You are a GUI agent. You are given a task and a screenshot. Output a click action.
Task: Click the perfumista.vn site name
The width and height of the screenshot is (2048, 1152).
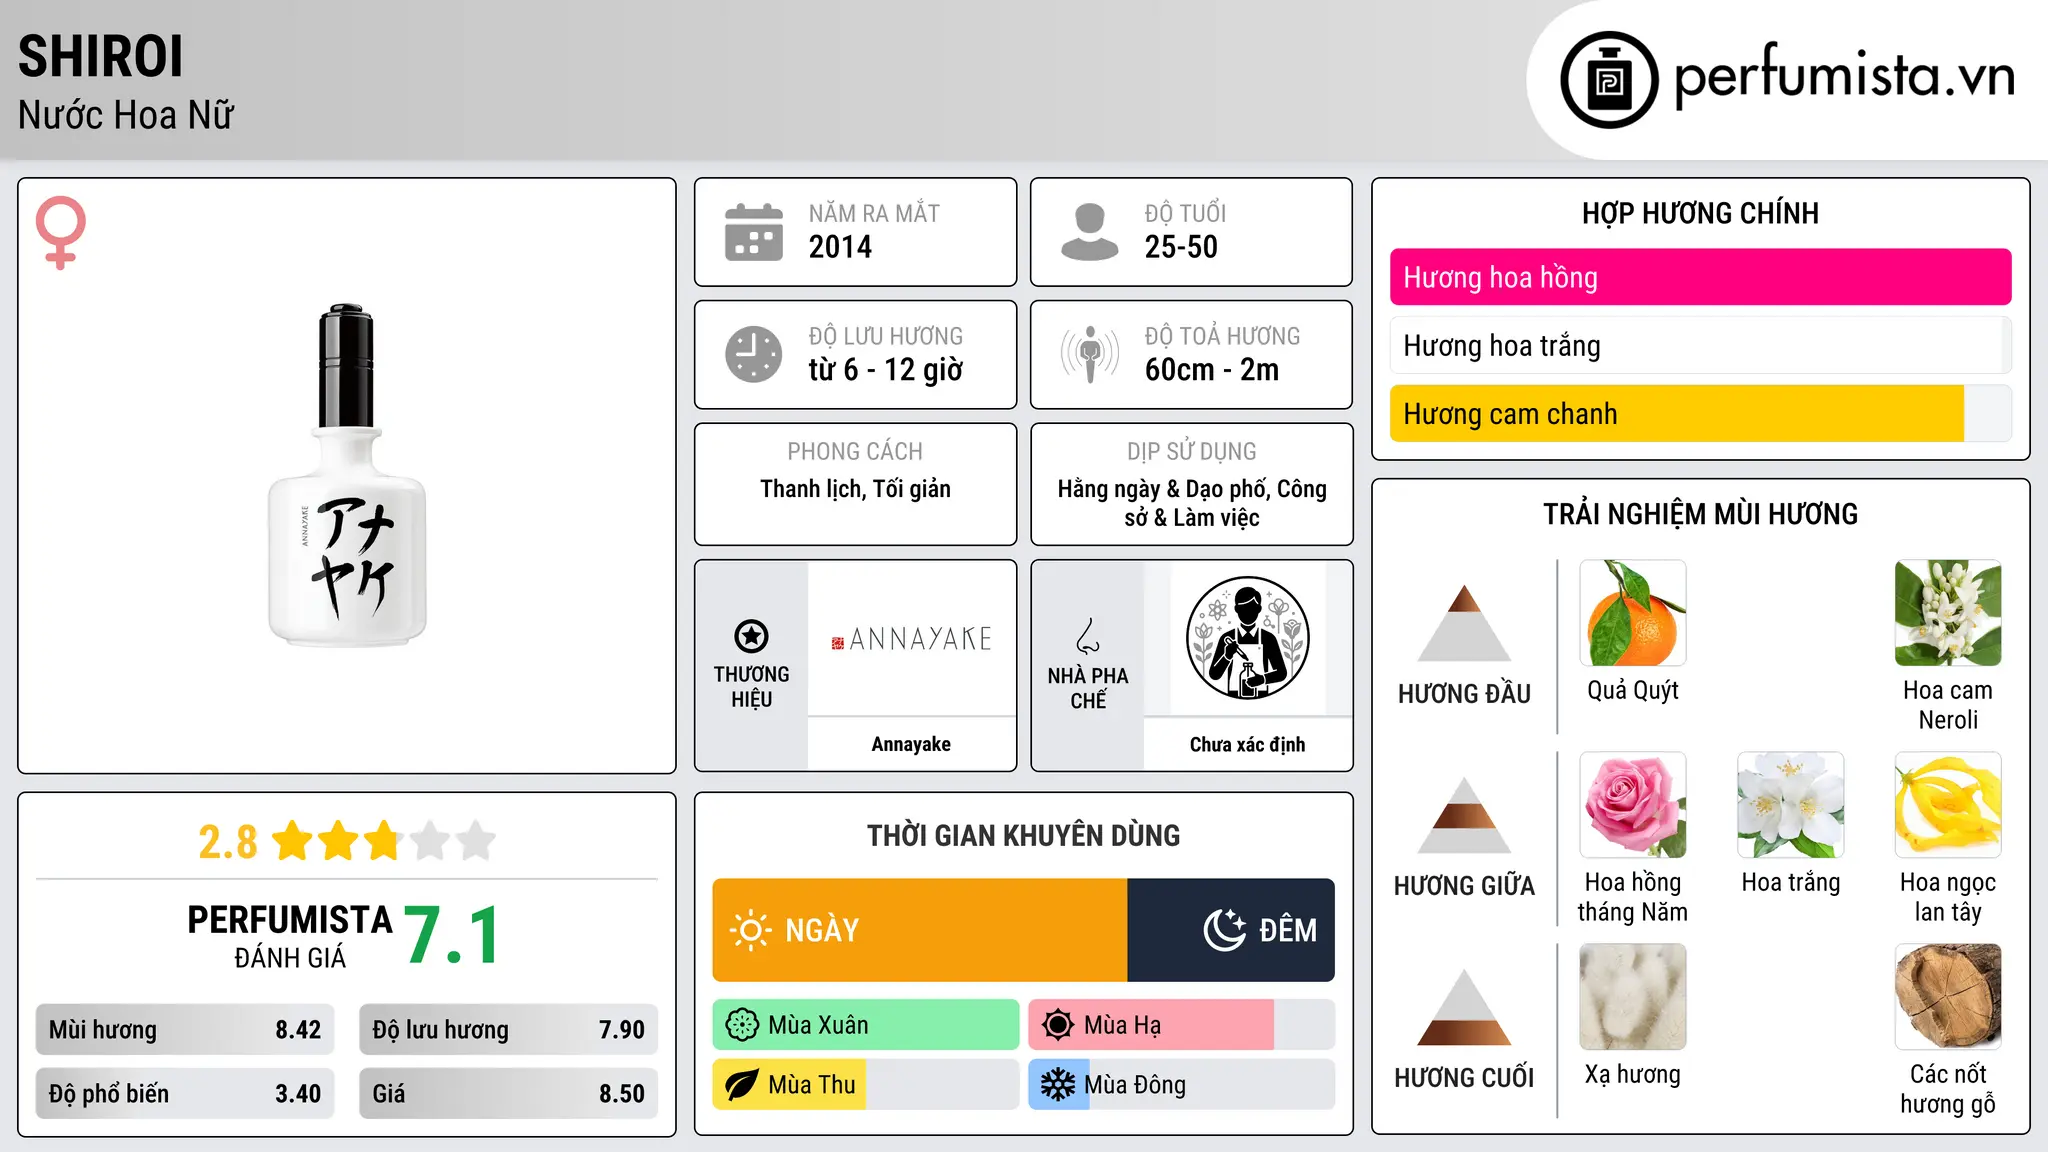tap(1845, 76)
